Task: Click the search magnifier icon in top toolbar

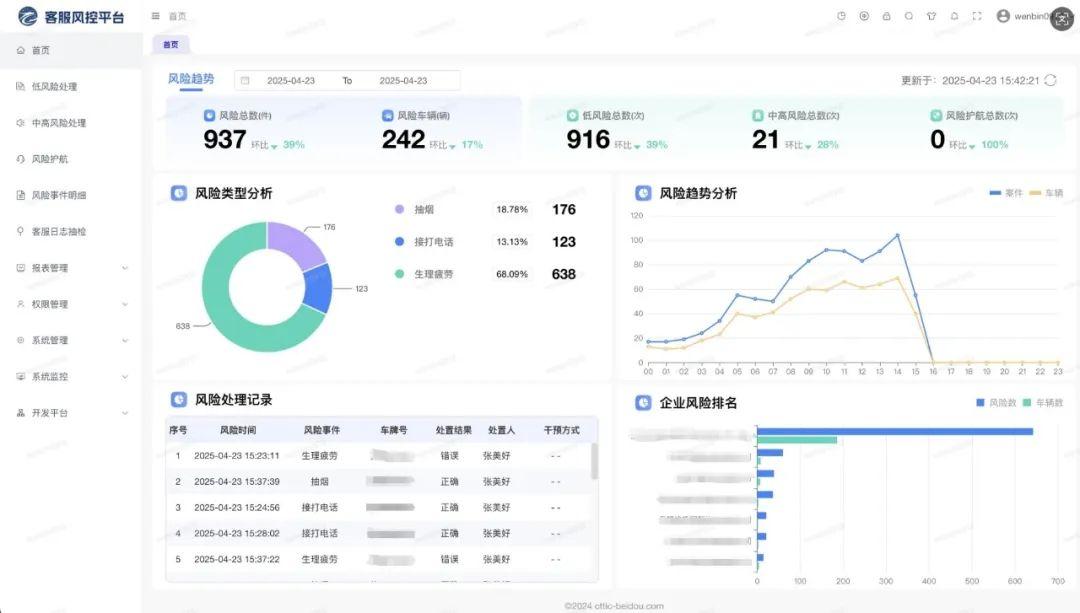Action: click(x=909, y=16)
